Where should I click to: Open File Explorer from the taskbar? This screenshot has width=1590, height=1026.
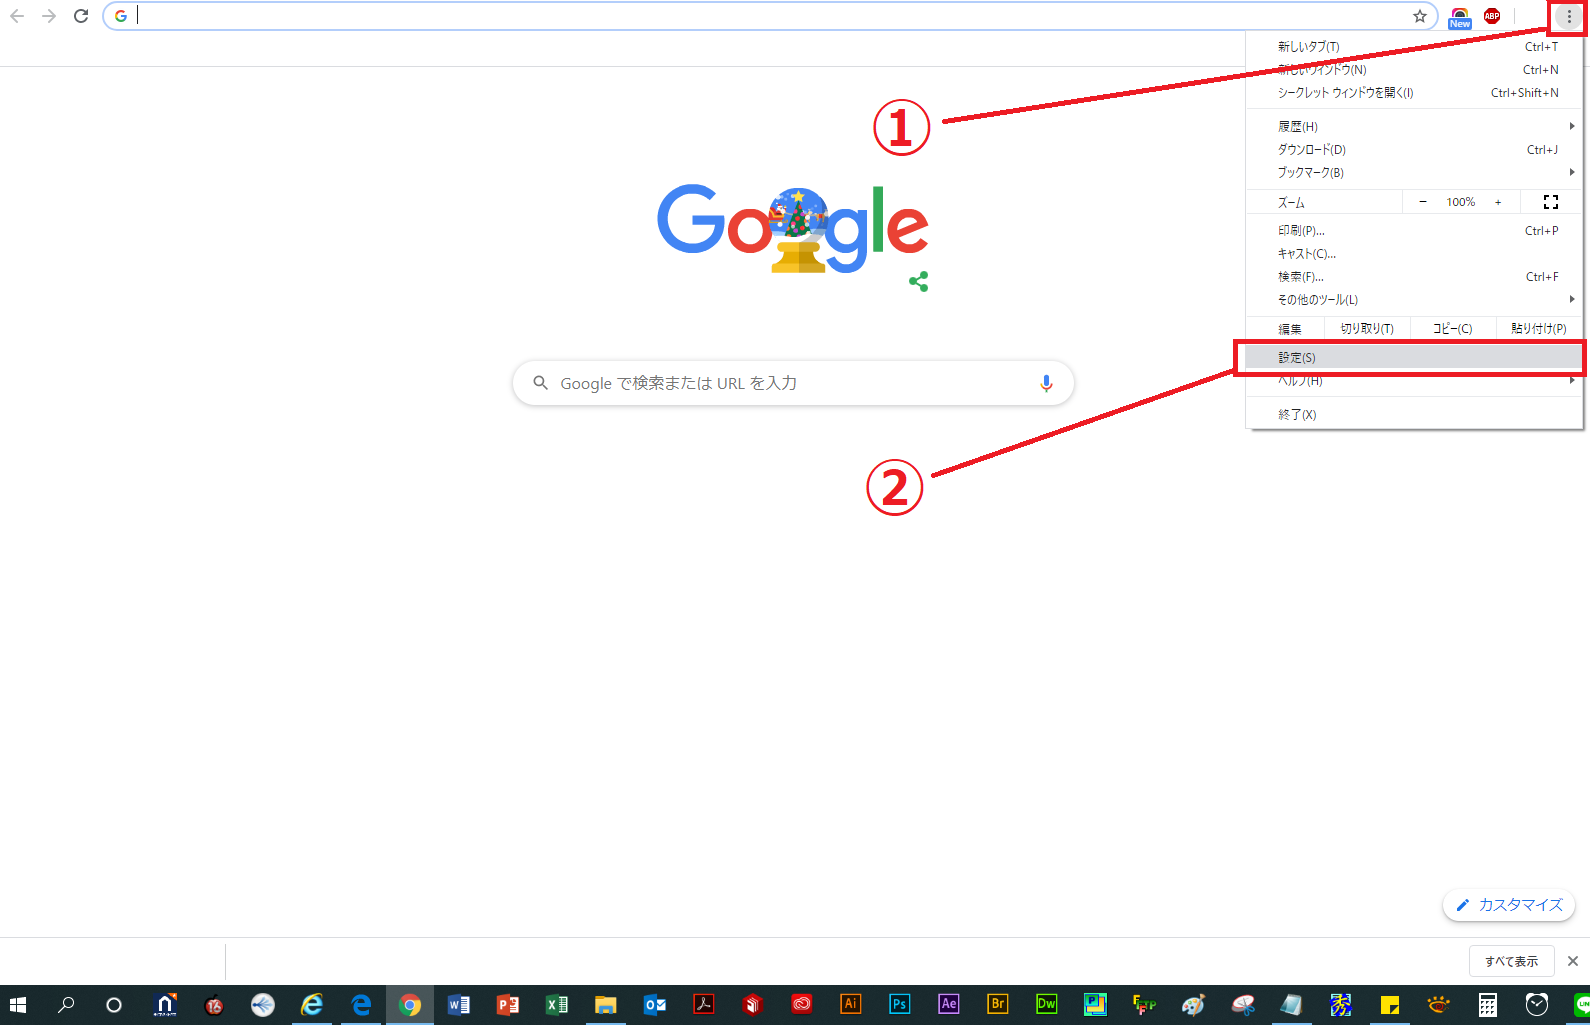tap(605, 1005)
